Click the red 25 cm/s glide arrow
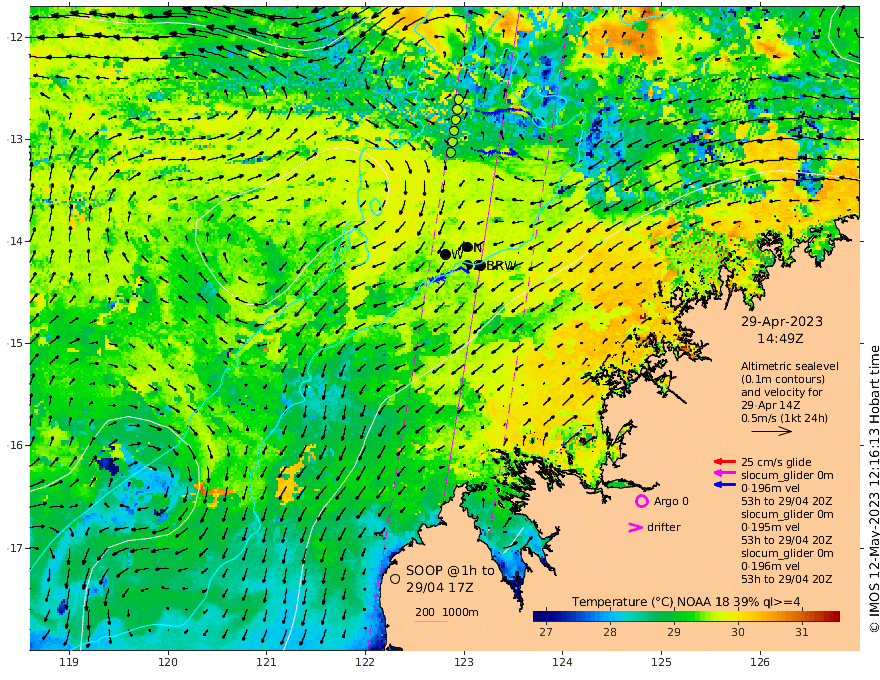 click(725, 462)
